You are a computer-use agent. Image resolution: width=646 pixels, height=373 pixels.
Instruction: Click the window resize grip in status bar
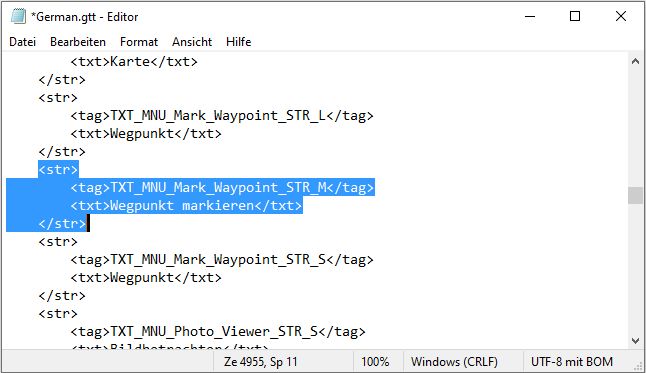pyautogui.click(x=639, y=366)
